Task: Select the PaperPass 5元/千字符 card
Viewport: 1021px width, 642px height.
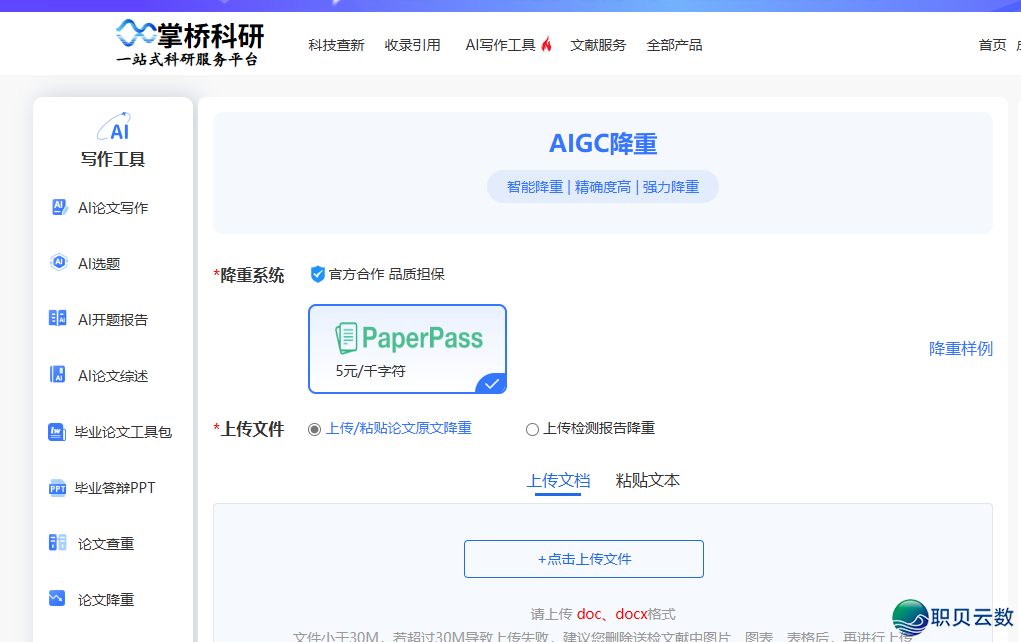Action: [407, 349]
